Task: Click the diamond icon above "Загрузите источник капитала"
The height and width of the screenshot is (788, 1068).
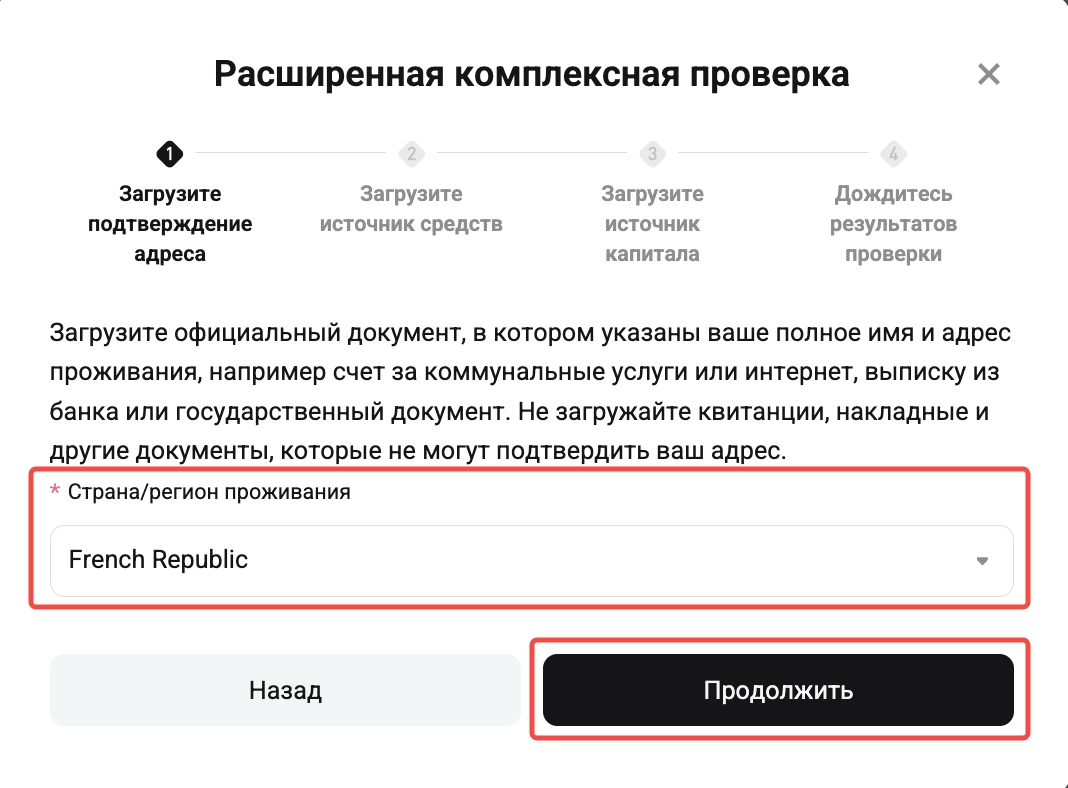Action: (x=652, y=154)
